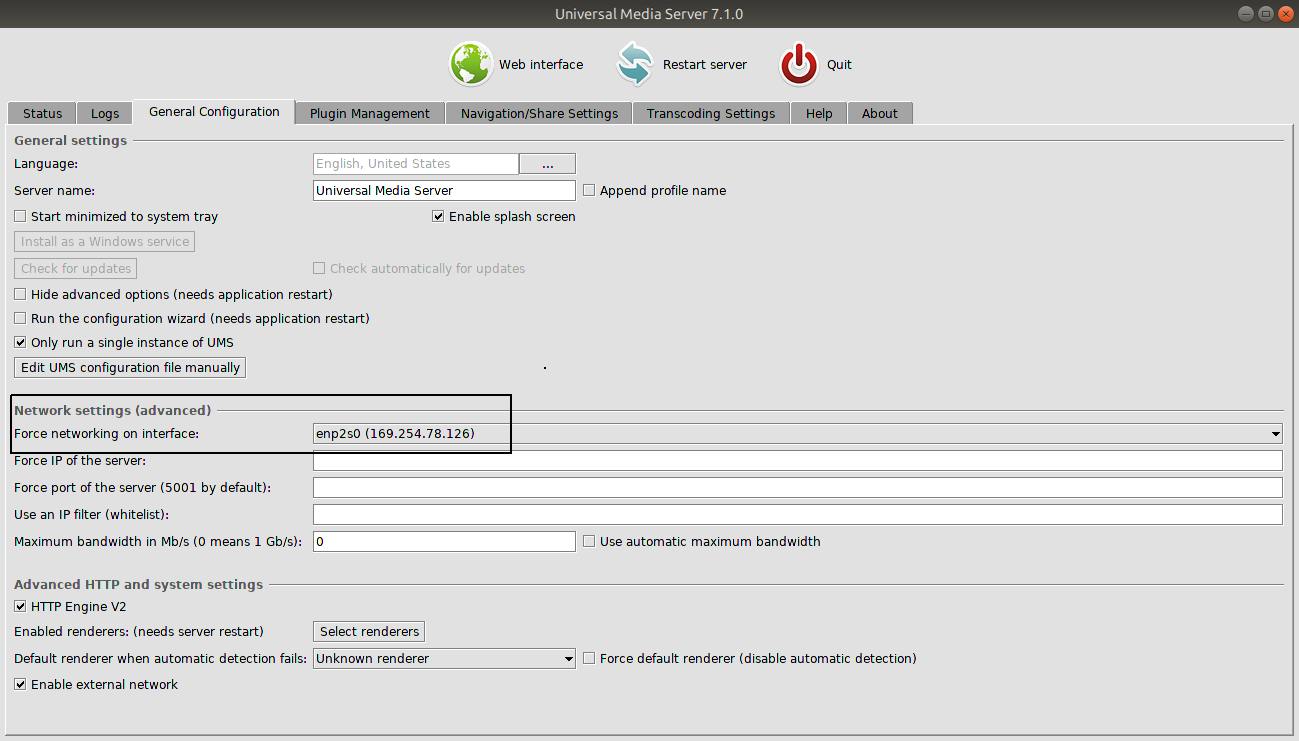The image size is (1299, 741).
Task: Click the Web interface globe icon
Action: tap(470, 64)
